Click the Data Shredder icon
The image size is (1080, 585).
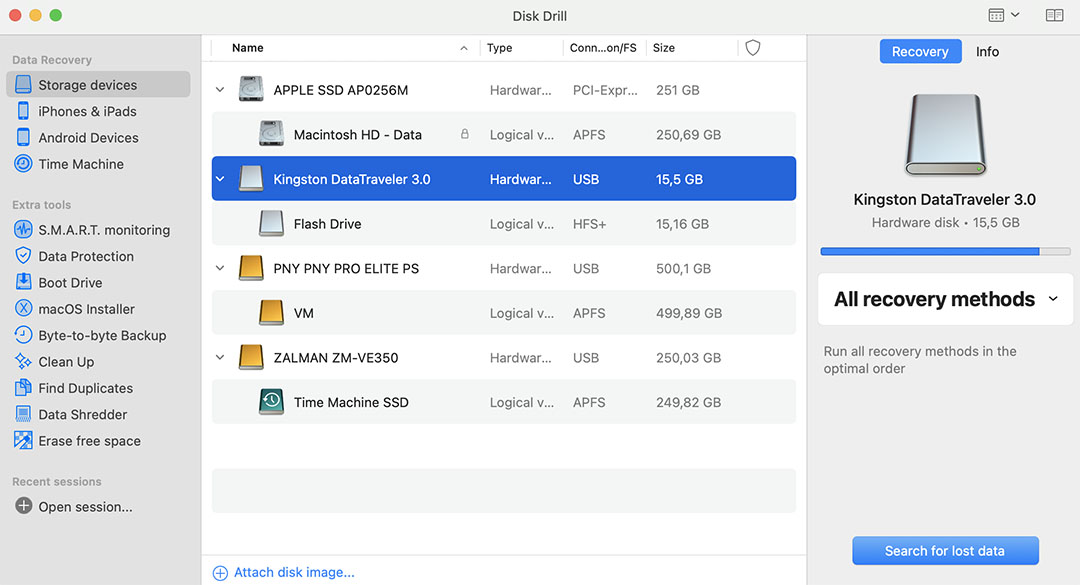(x=23, y=413)
